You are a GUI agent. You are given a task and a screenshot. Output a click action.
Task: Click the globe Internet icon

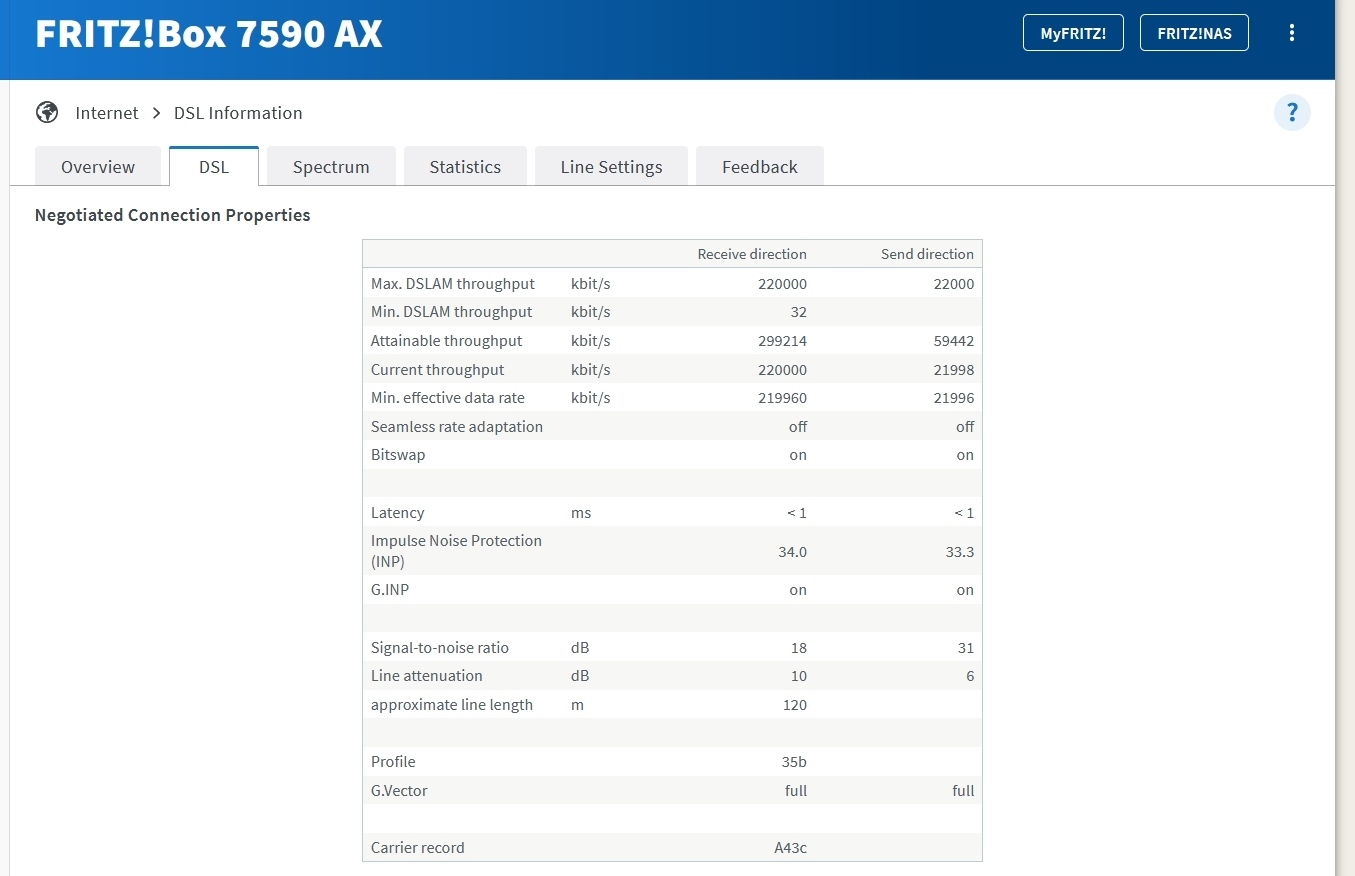coord(47,112)
